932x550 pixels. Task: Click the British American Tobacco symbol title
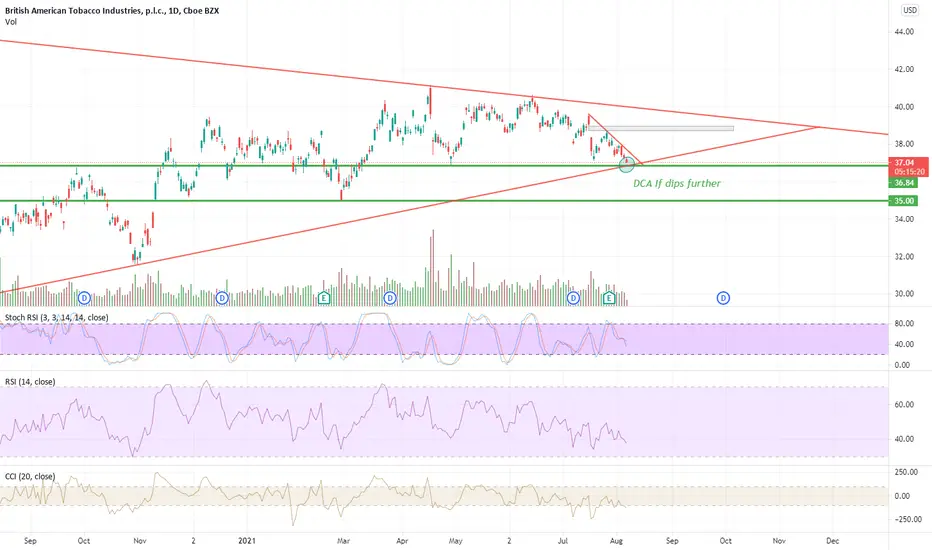click(x=112, y=11)
